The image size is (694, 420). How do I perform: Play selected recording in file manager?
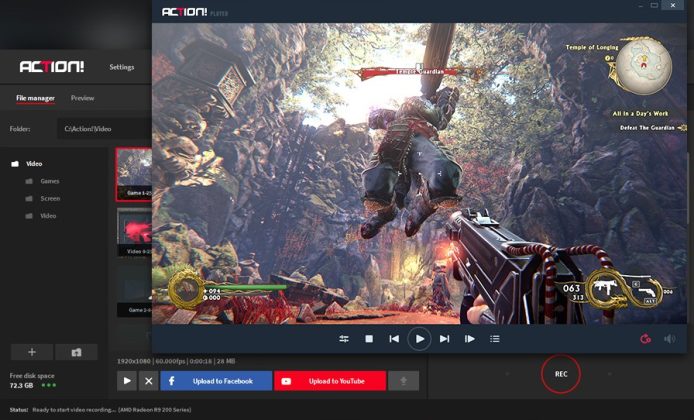click(x=127, y=381)
